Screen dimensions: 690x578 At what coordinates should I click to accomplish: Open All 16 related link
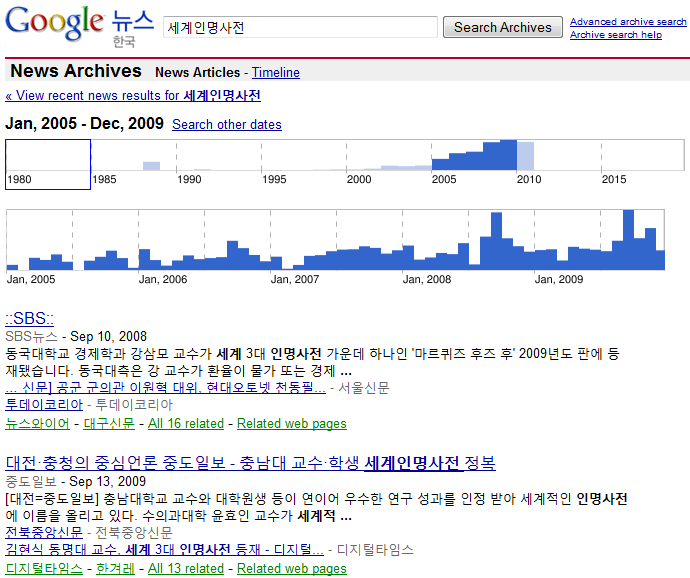[x=186, y=423]
